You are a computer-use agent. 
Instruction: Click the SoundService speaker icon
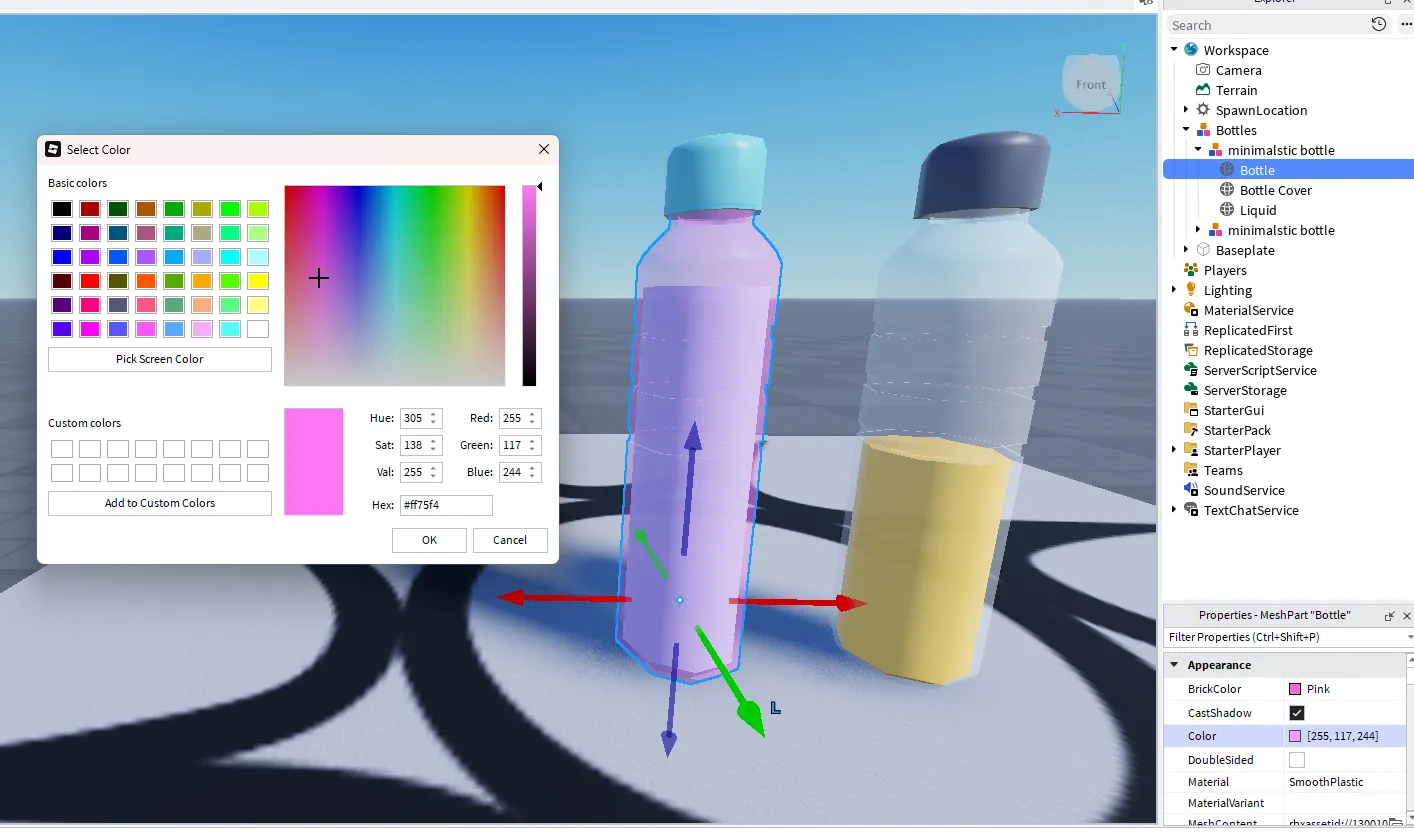pos(1190,490)
